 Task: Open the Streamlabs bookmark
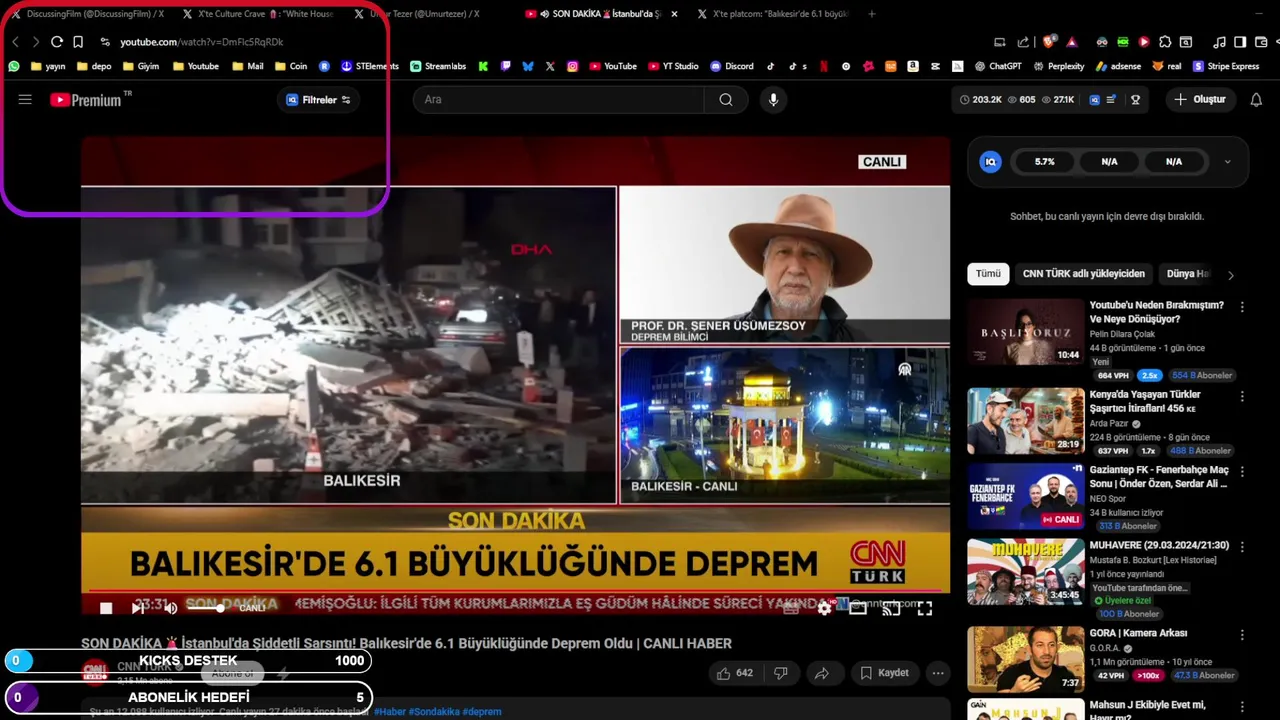click(x=438, y=66)
